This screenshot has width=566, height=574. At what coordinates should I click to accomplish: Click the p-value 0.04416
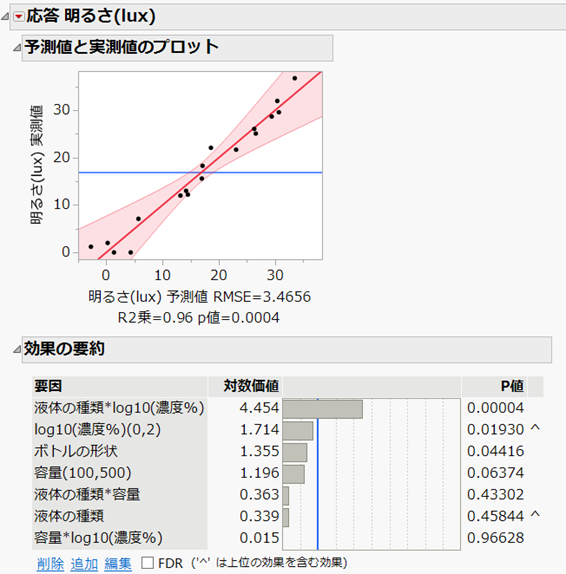coord(495,451)
